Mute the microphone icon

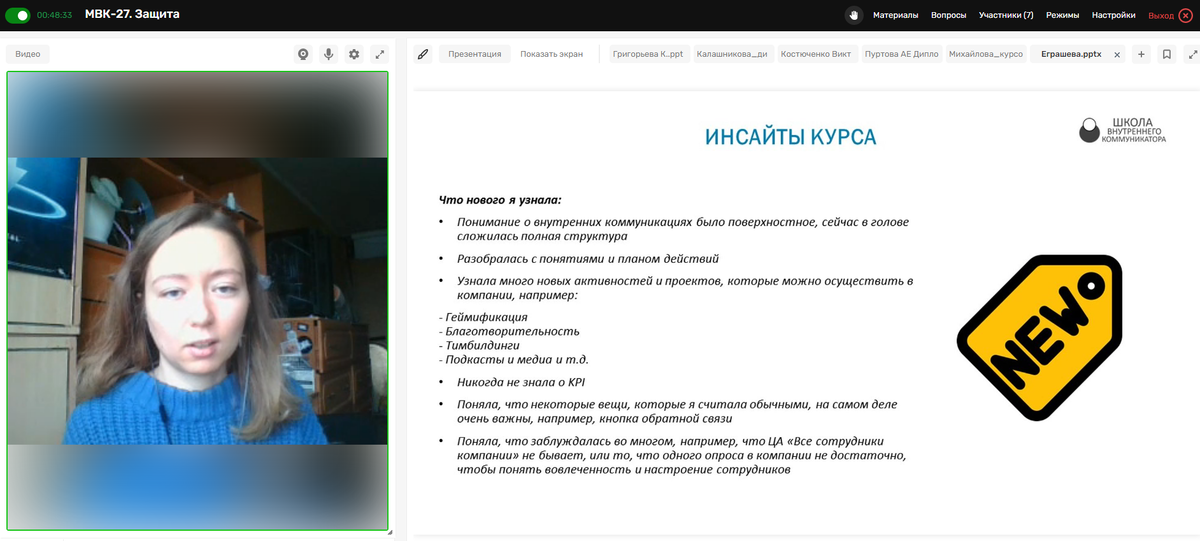328,54
